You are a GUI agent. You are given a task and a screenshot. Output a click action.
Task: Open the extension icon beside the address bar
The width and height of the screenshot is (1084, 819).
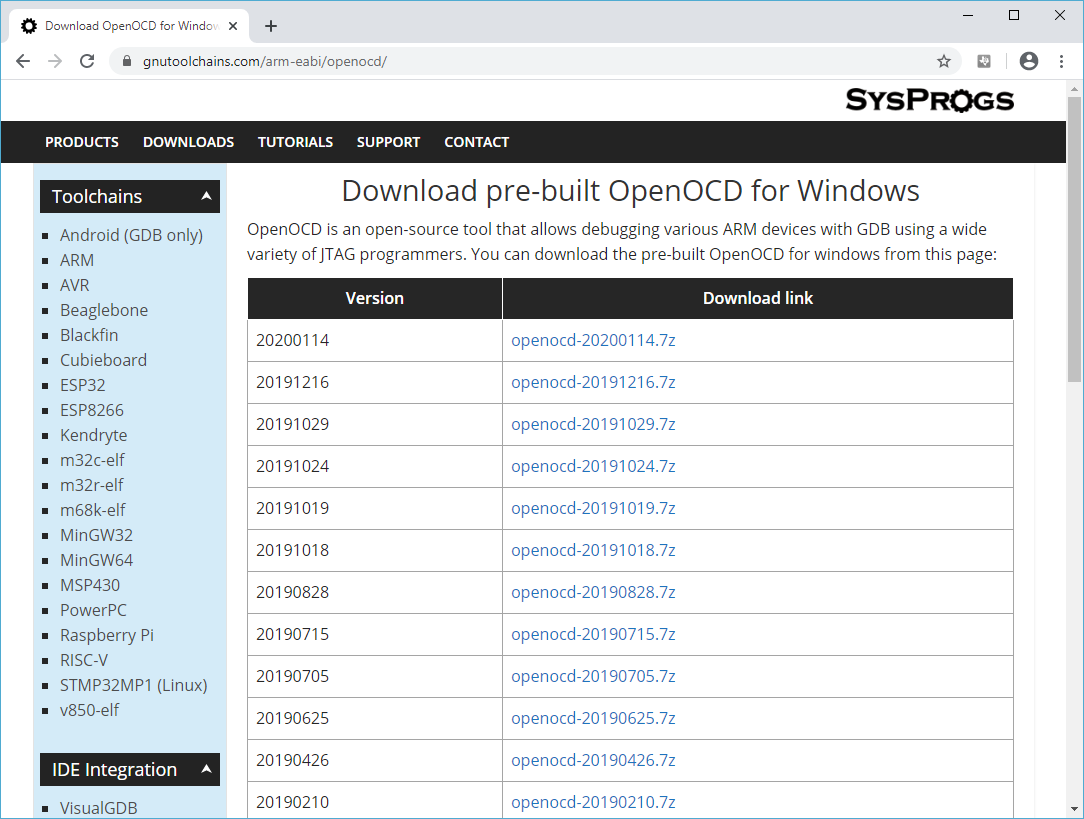point(983,61)
